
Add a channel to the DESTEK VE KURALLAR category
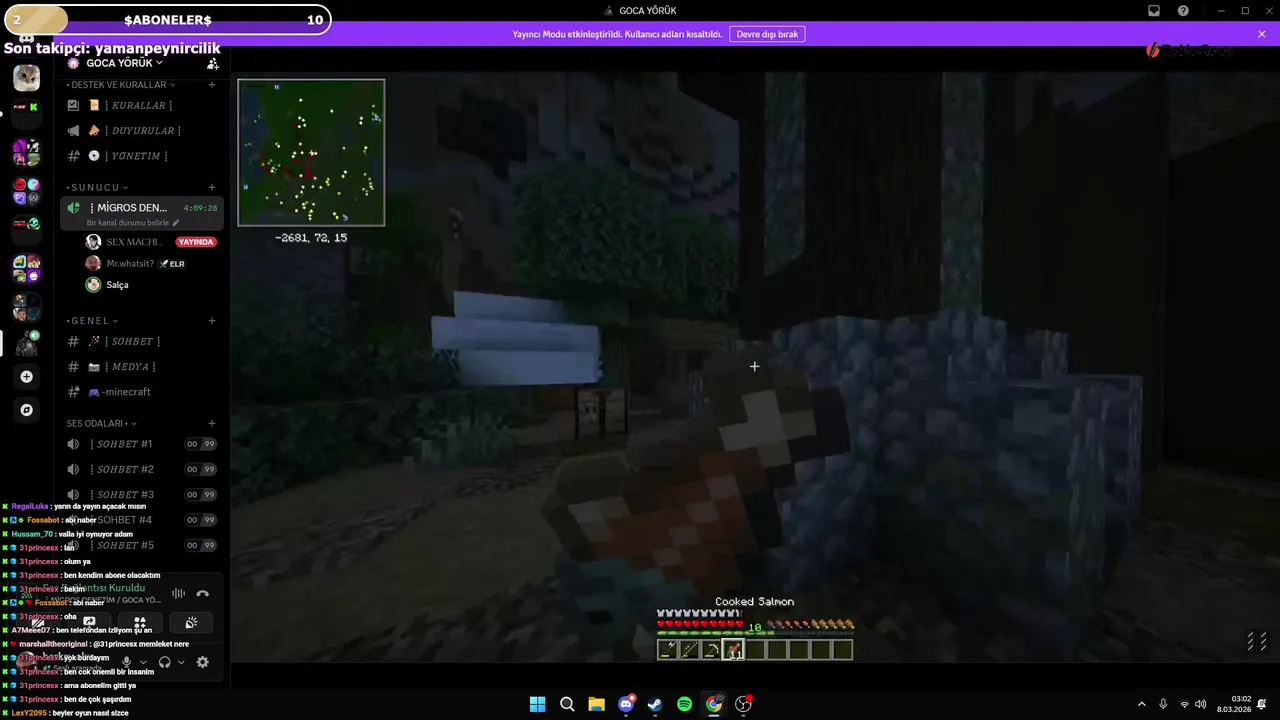(x=212, y=85)
